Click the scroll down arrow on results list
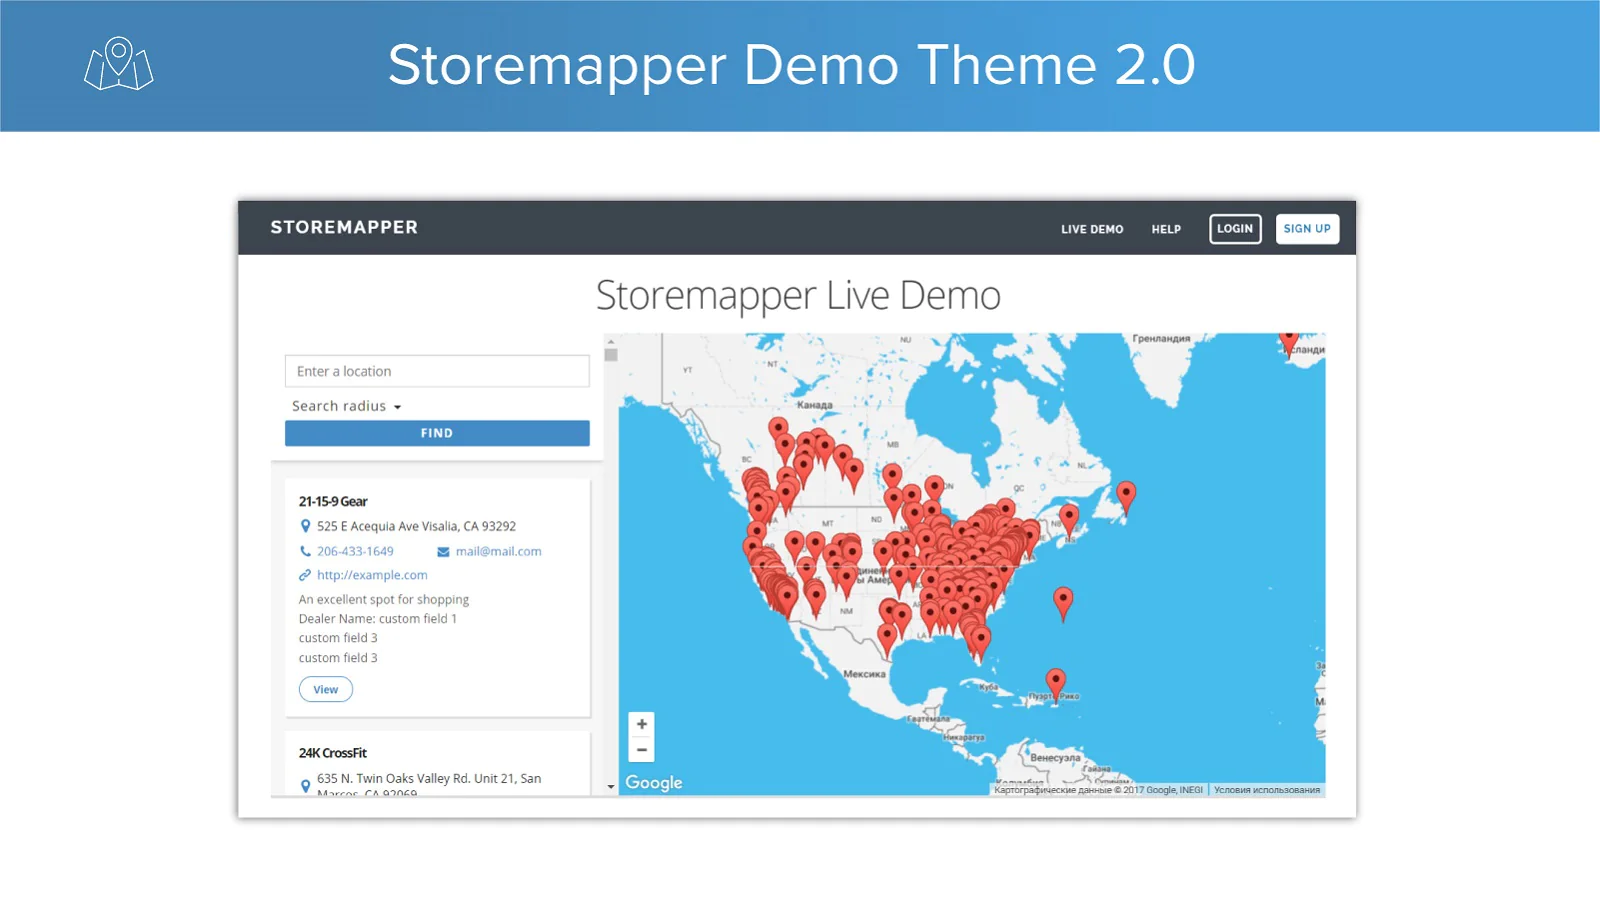 point(611,787)
